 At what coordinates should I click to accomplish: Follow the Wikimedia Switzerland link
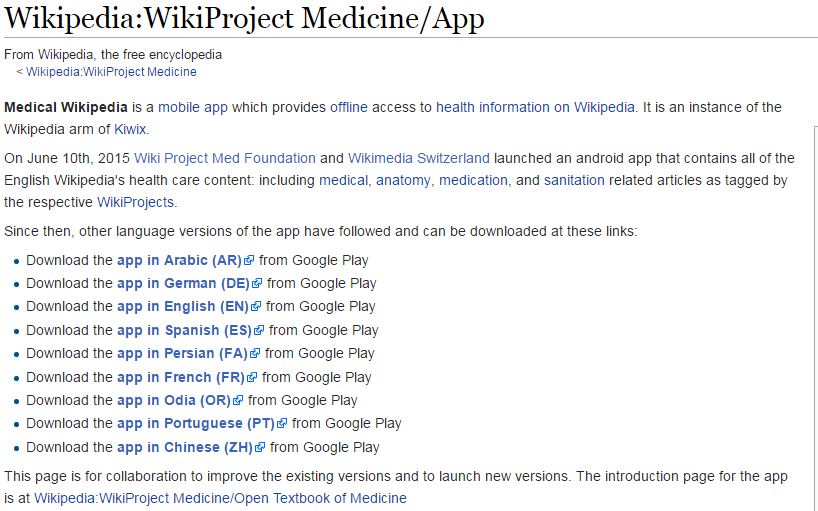[x=419, y=159]
